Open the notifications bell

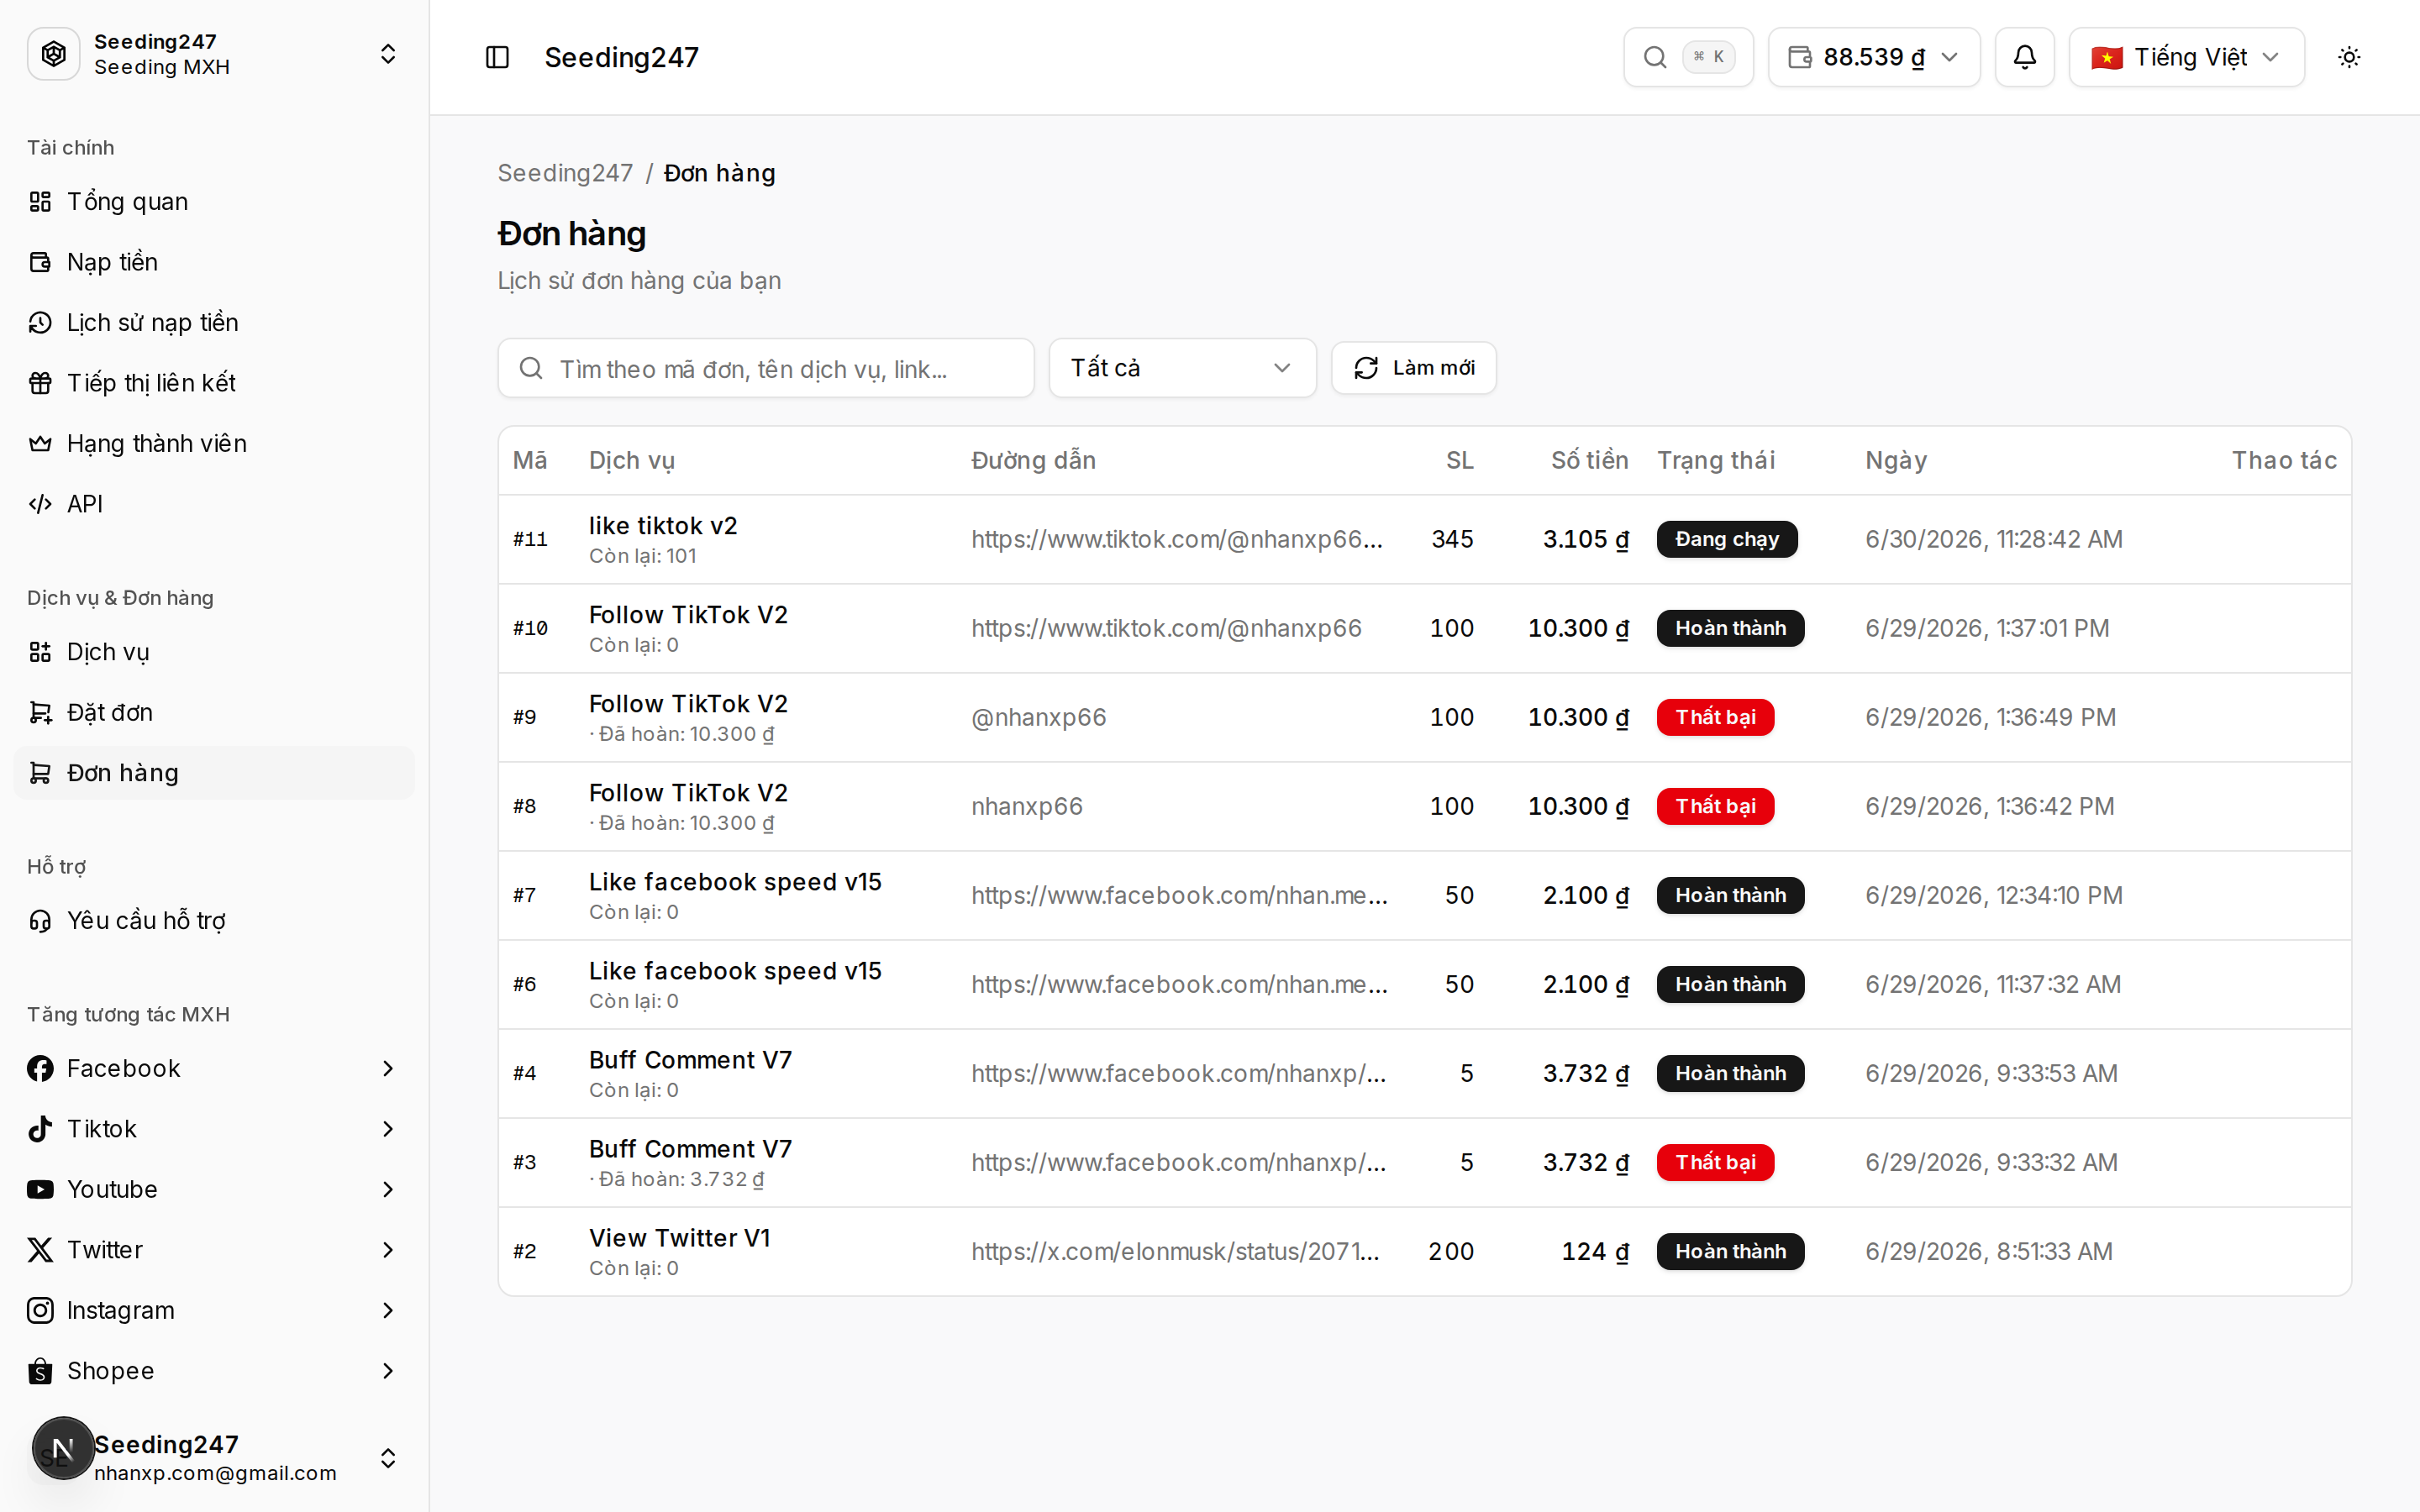2024,57
